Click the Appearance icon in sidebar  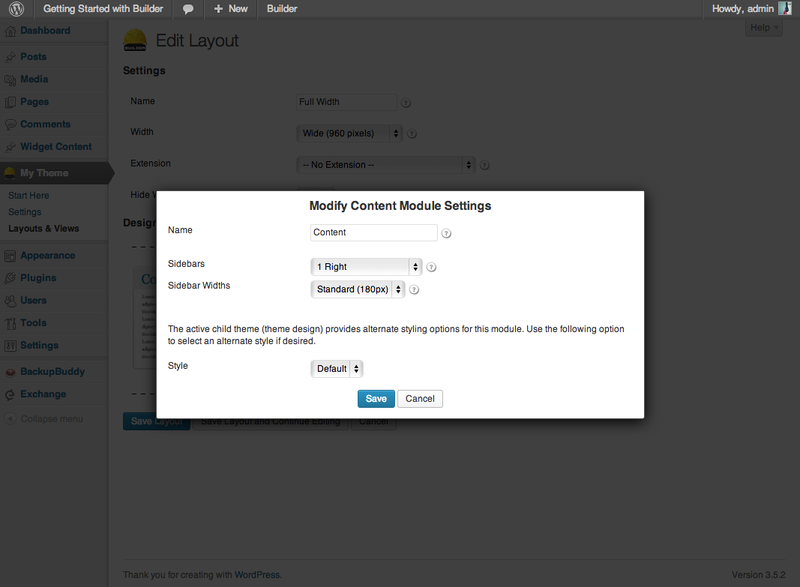pos(10,256)
